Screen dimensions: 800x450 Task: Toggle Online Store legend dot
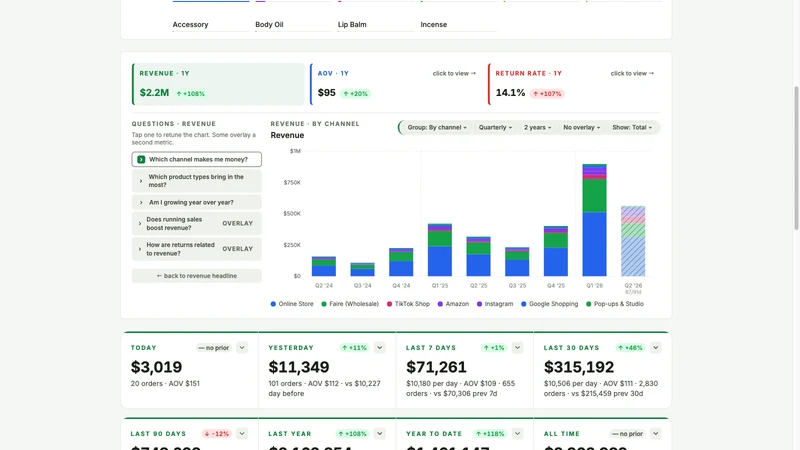coord(273,304)
